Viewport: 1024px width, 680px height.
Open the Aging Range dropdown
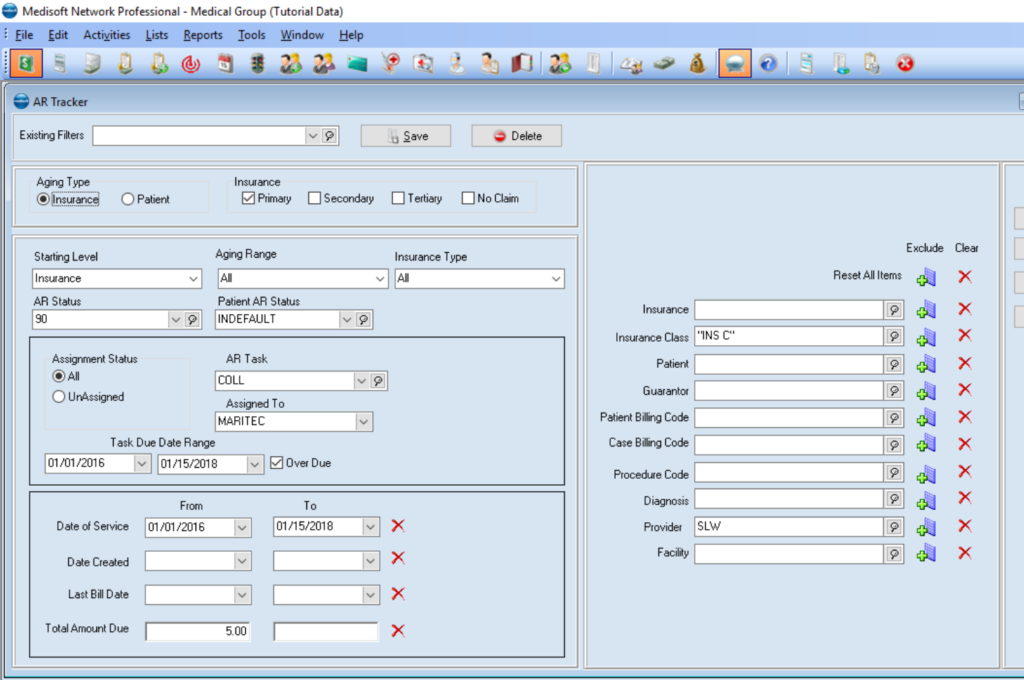380,279
